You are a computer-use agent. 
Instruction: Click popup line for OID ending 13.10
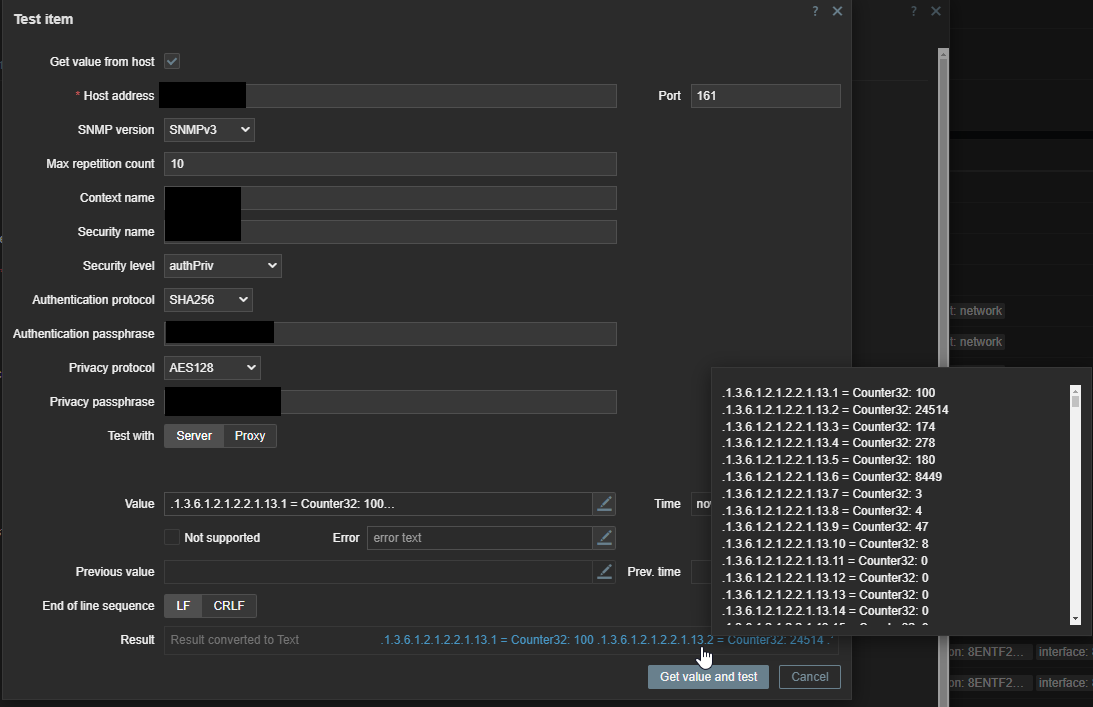825,544
